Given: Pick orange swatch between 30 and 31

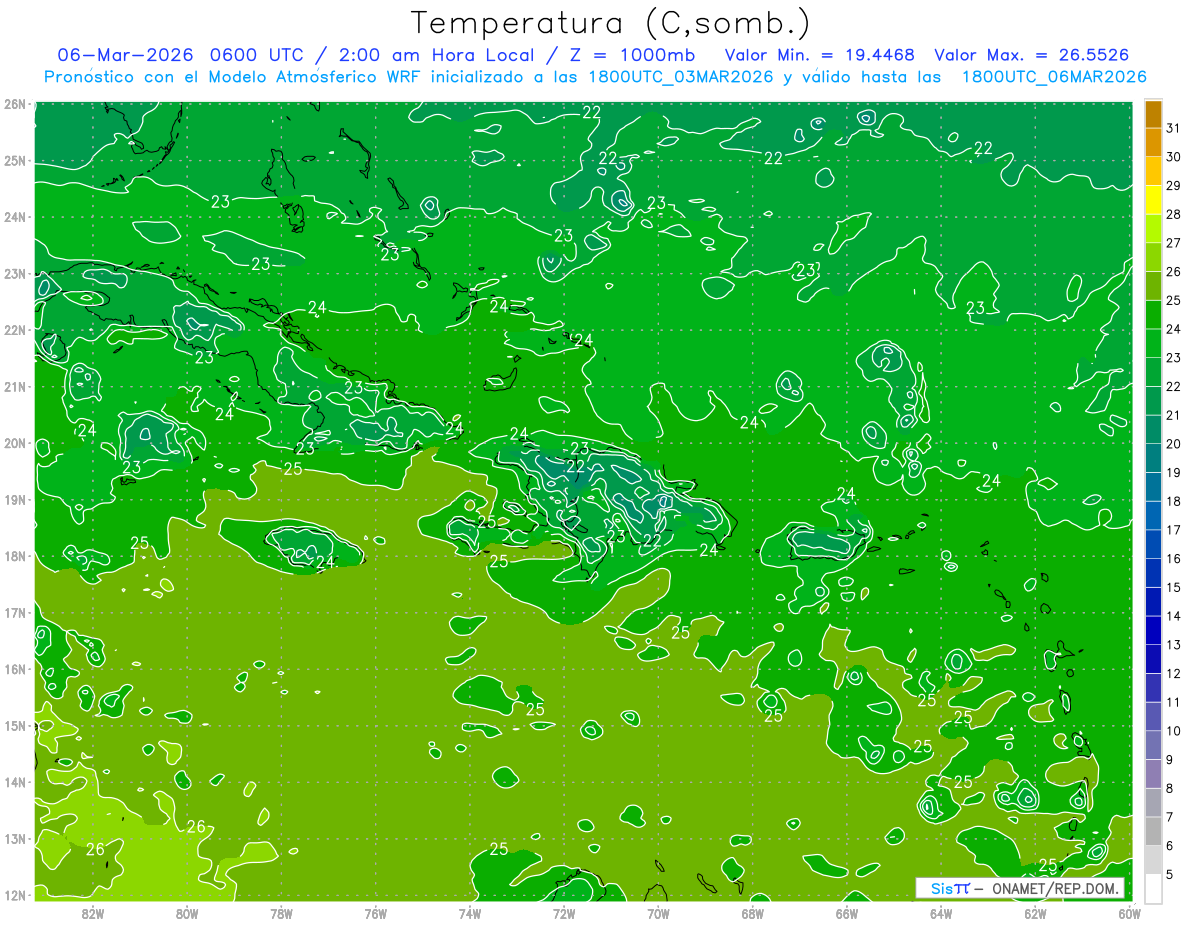Looking at the screenshot, I should coord(1153,143).
